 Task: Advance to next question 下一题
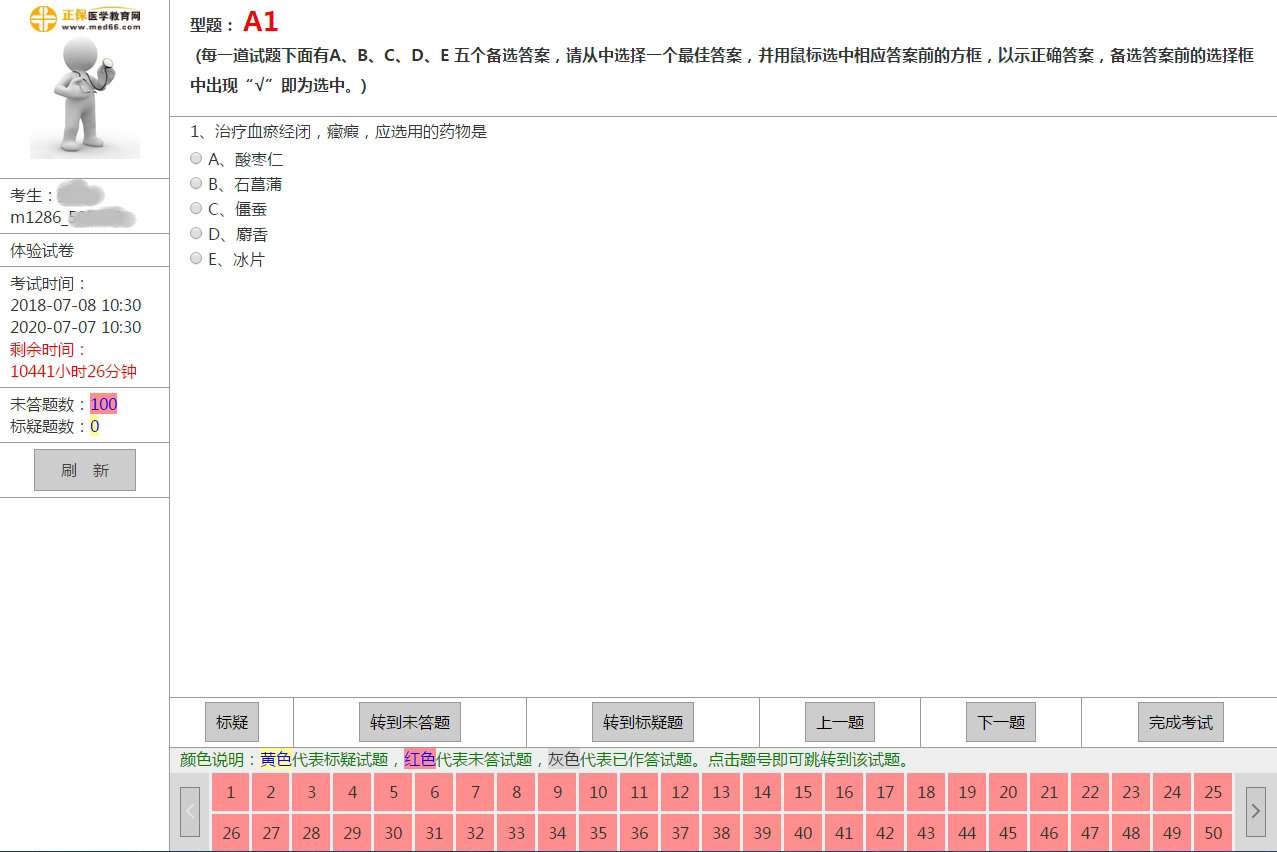click(x=1000, y=722)
